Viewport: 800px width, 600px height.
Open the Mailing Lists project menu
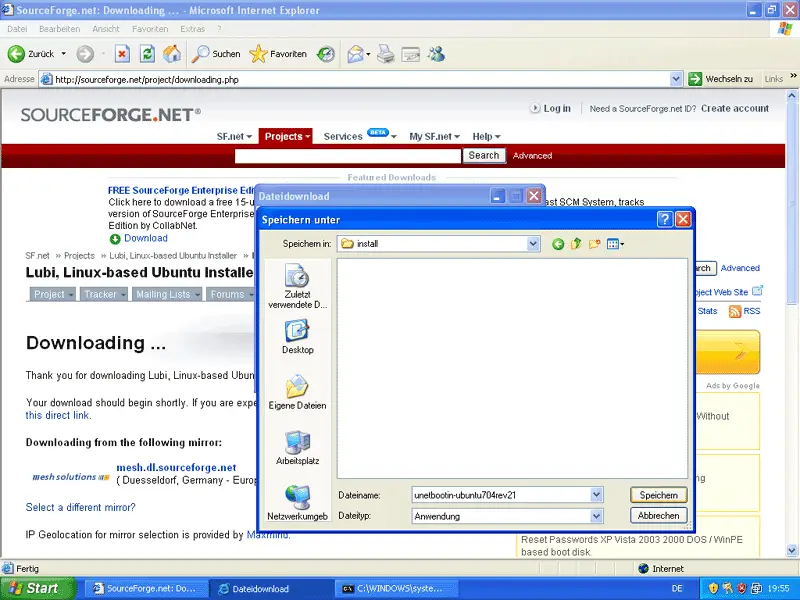click(166, 294)
